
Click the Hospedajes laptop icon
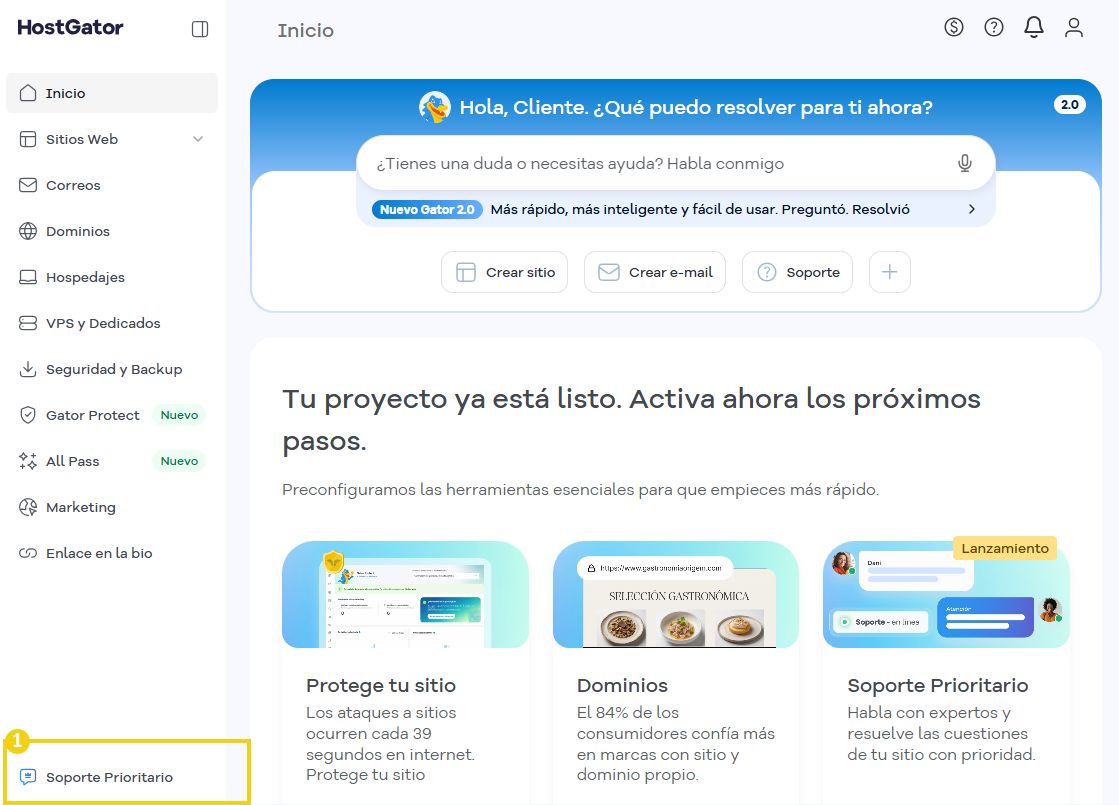coord(28,277)
